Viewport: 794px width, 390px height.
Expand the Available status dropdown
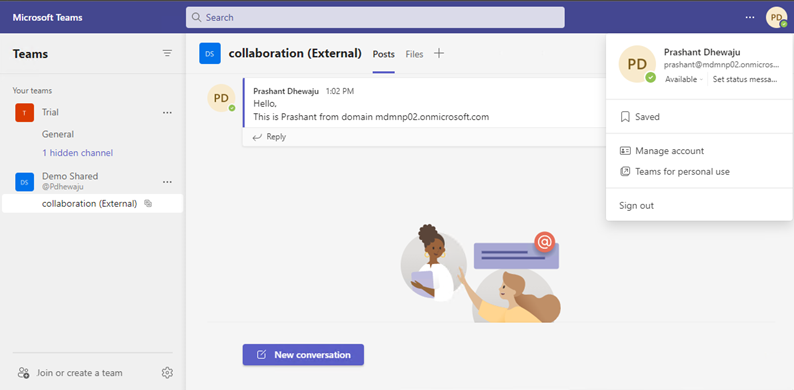pyautogui.click(x=684, y=80)
